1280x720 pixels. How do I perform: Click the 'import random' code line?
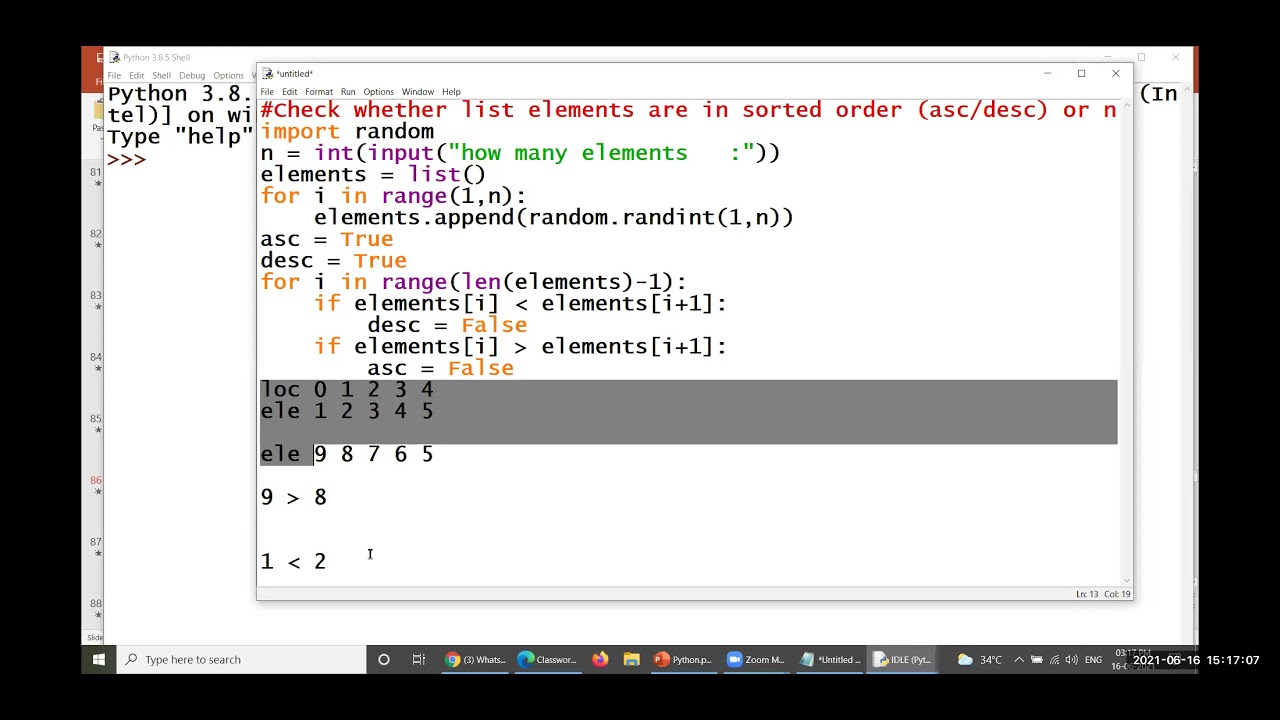[x=347, y=131]
